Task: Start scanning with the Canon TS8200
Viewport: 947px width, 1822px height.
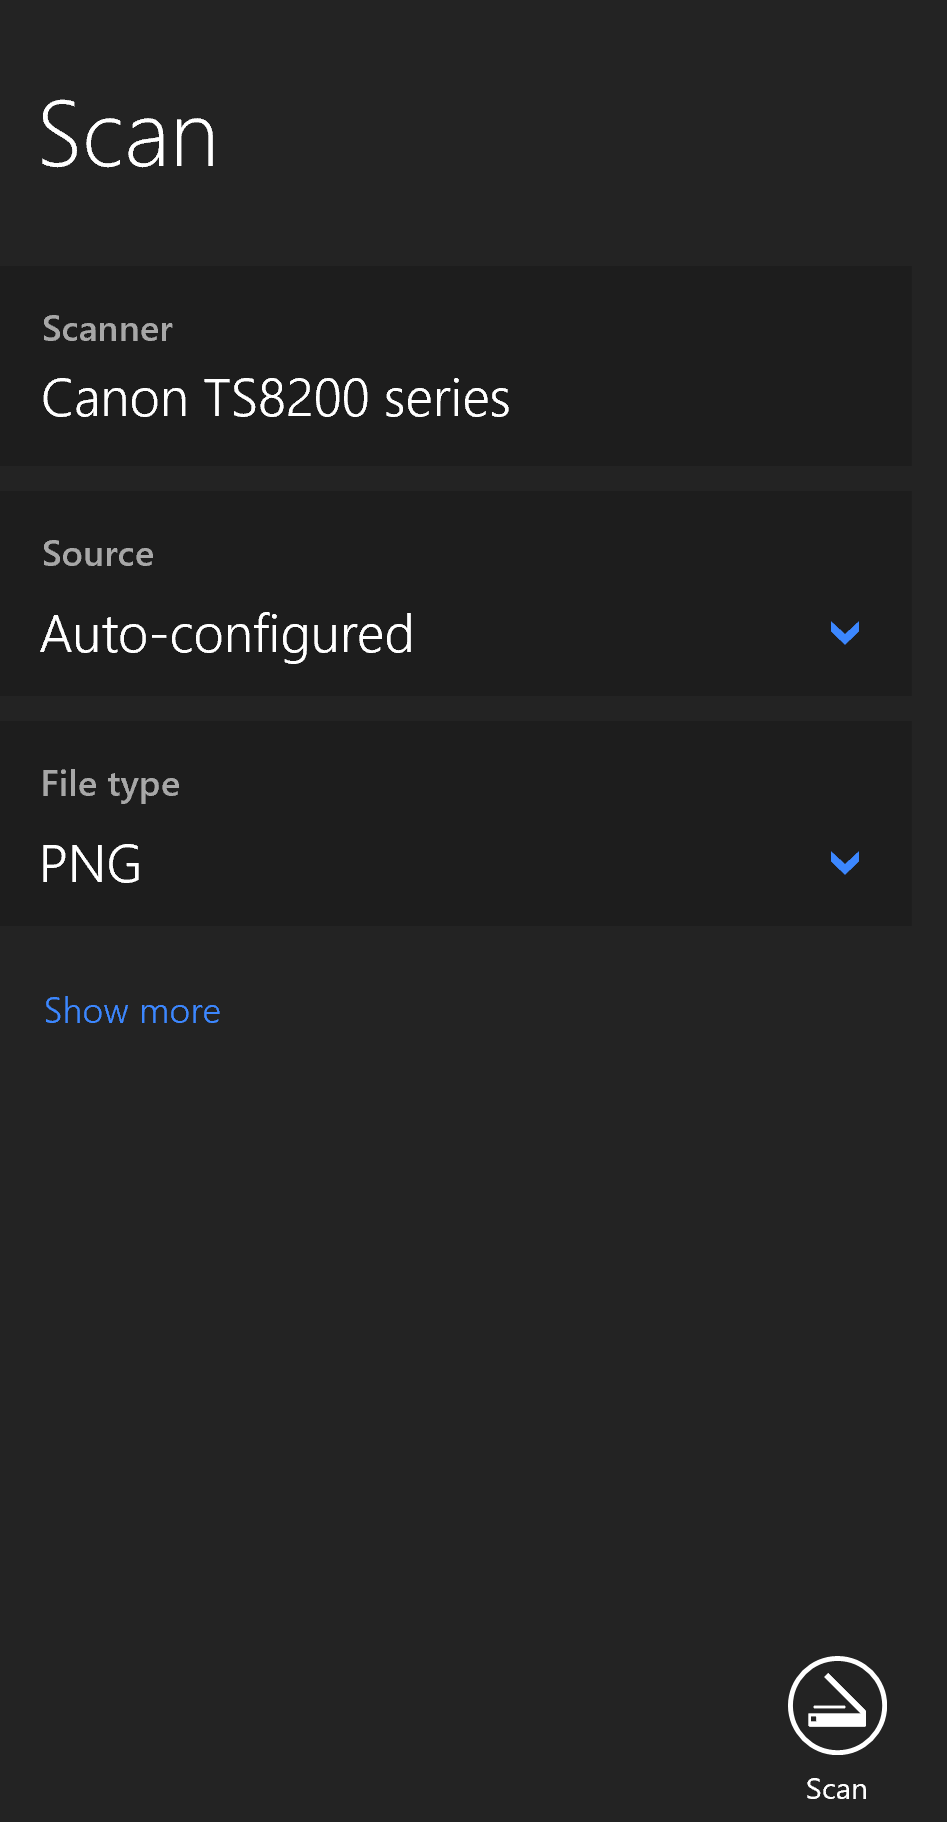Action: pos(837,1705)
